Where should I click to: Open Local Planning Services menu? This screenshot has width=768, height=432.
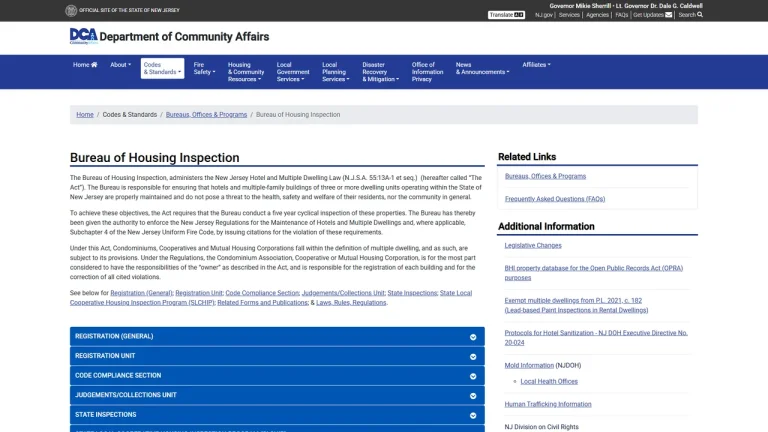[x=336, y=72]
